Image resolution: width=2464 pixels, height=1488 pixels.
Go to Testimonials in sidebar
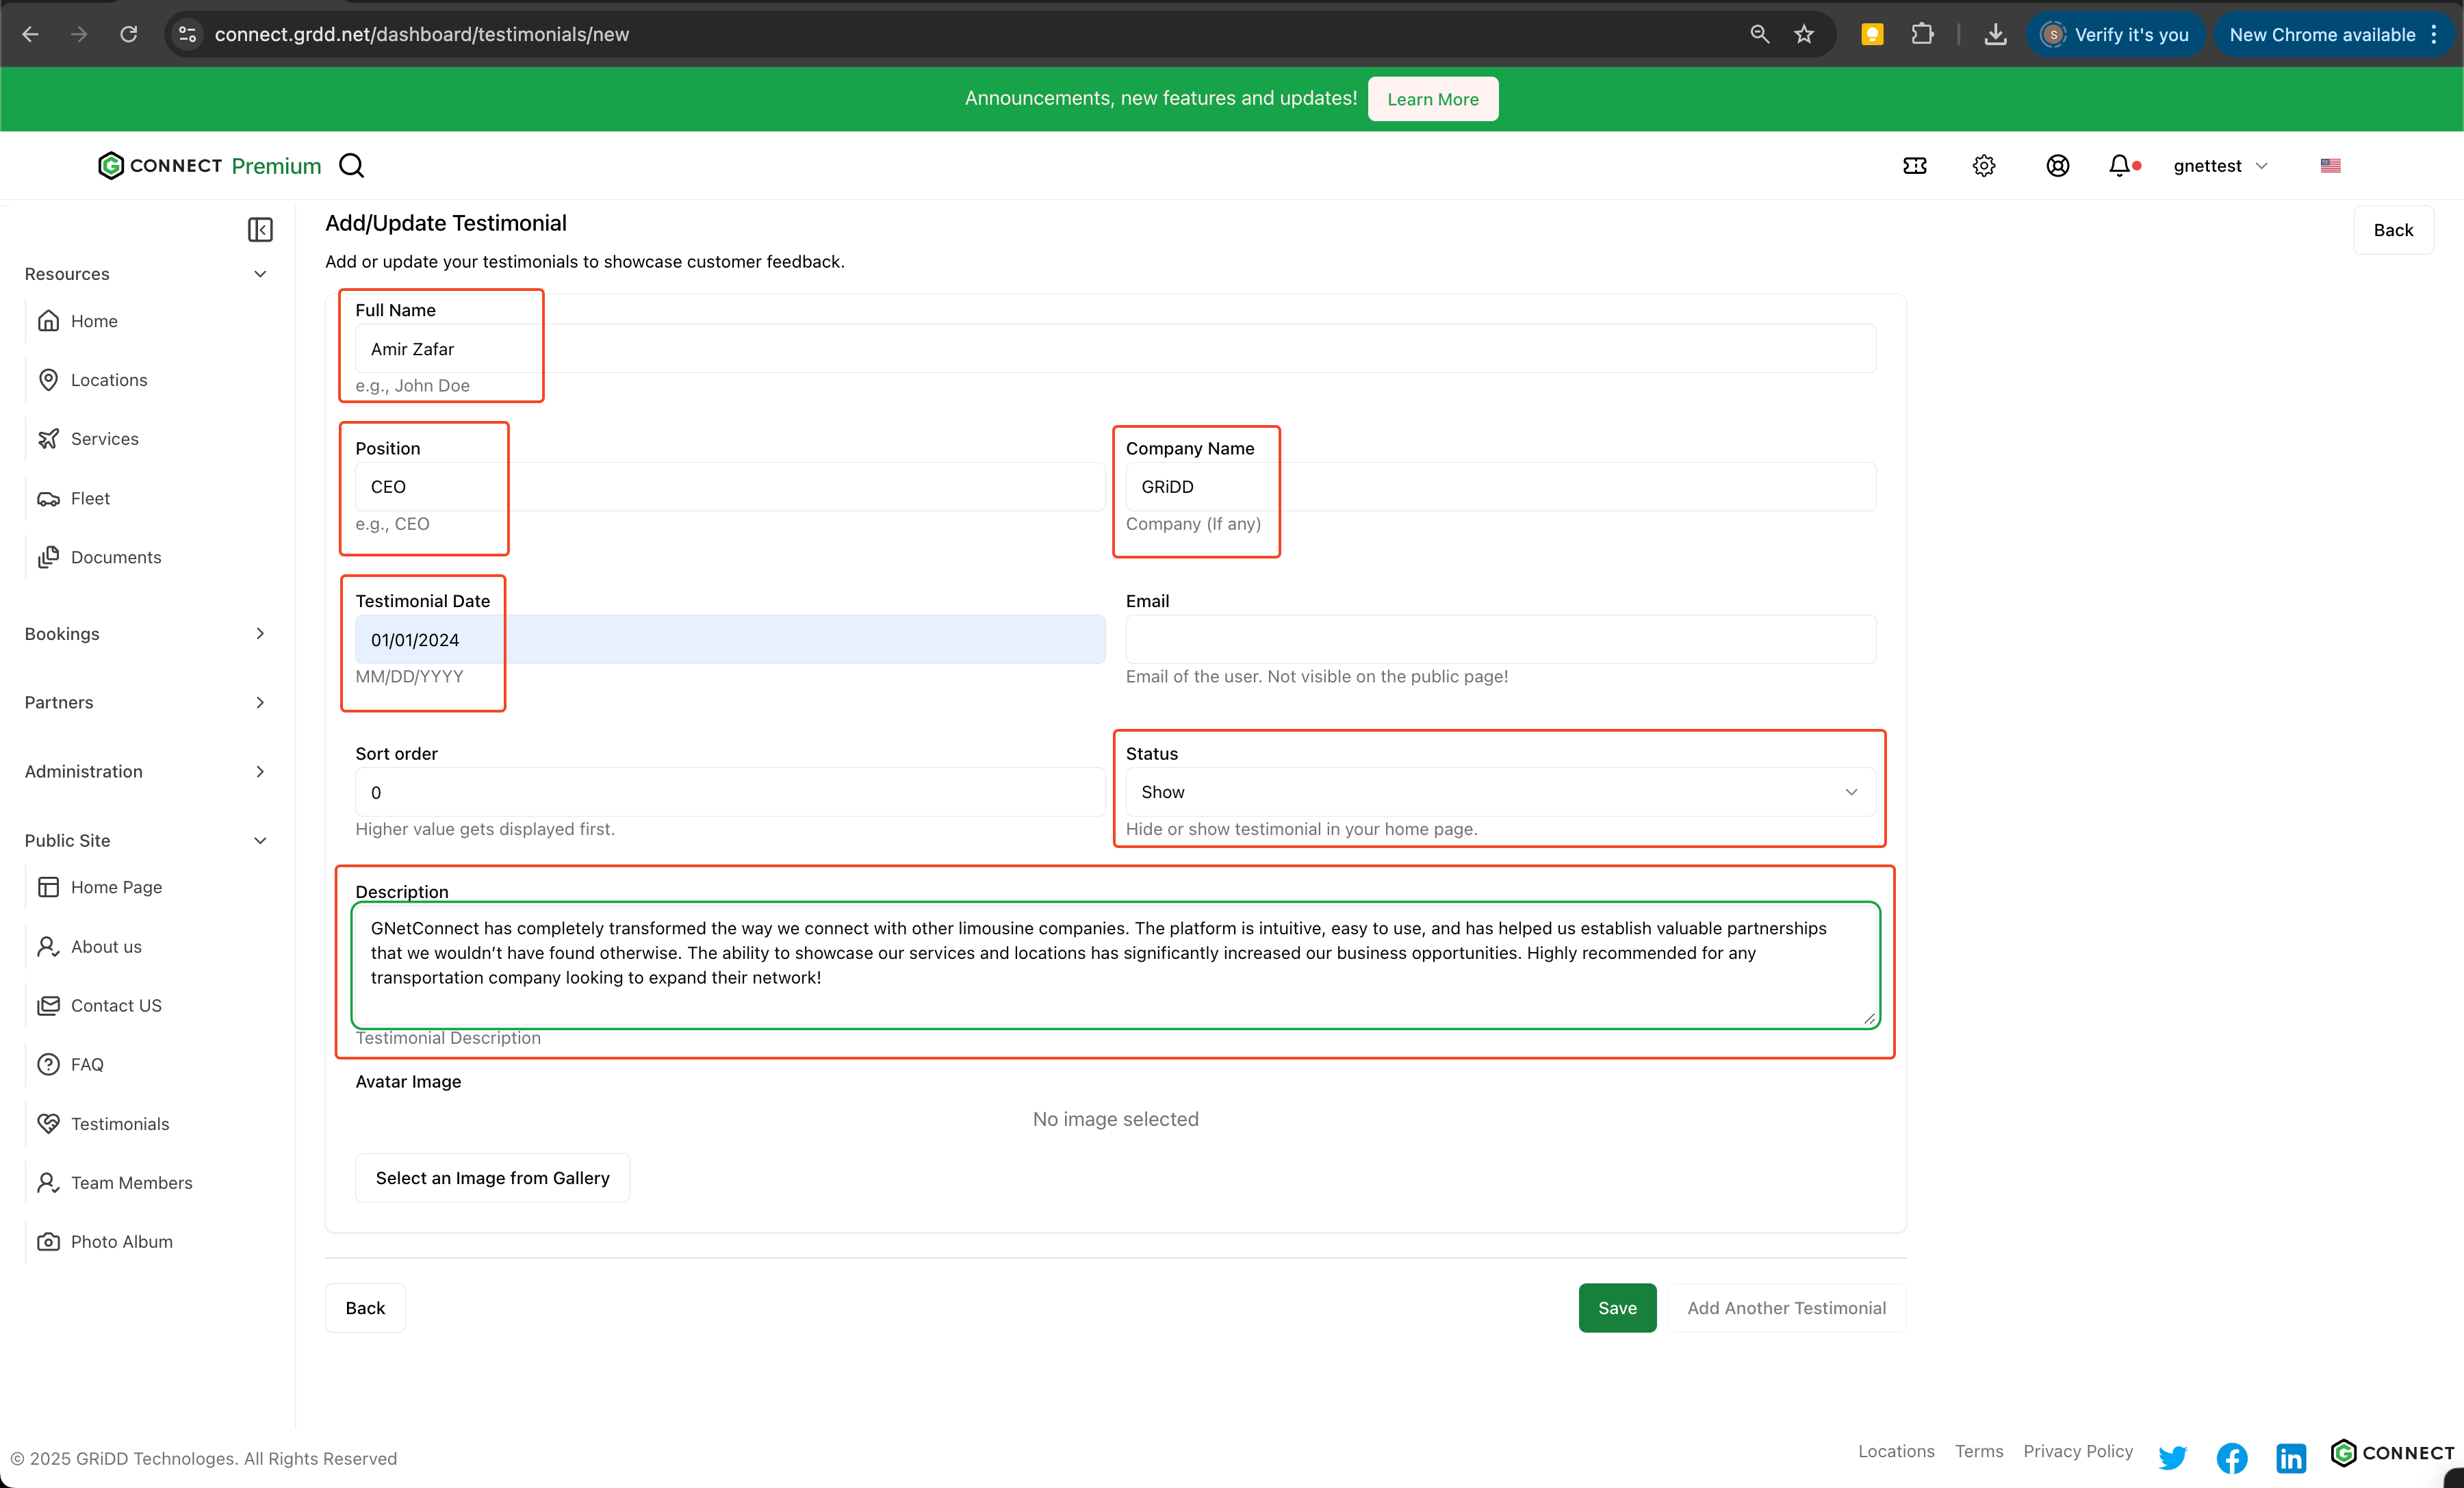click(x=120, y=1123)
